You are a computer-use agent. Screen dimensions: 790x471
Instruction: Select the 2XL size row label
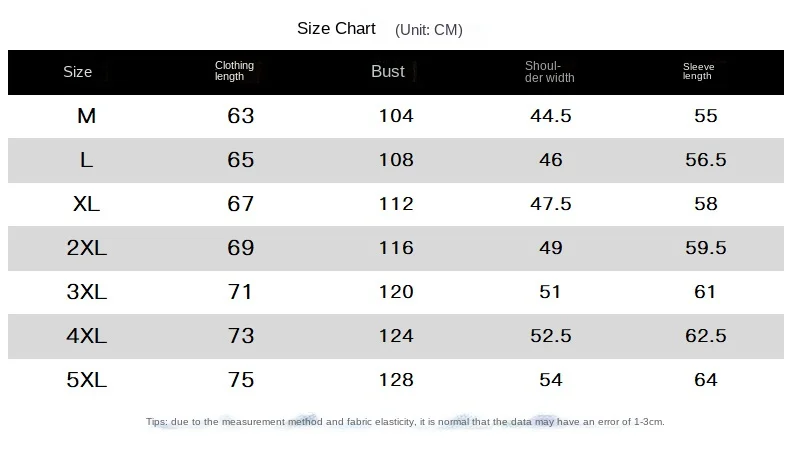(87, 248)
